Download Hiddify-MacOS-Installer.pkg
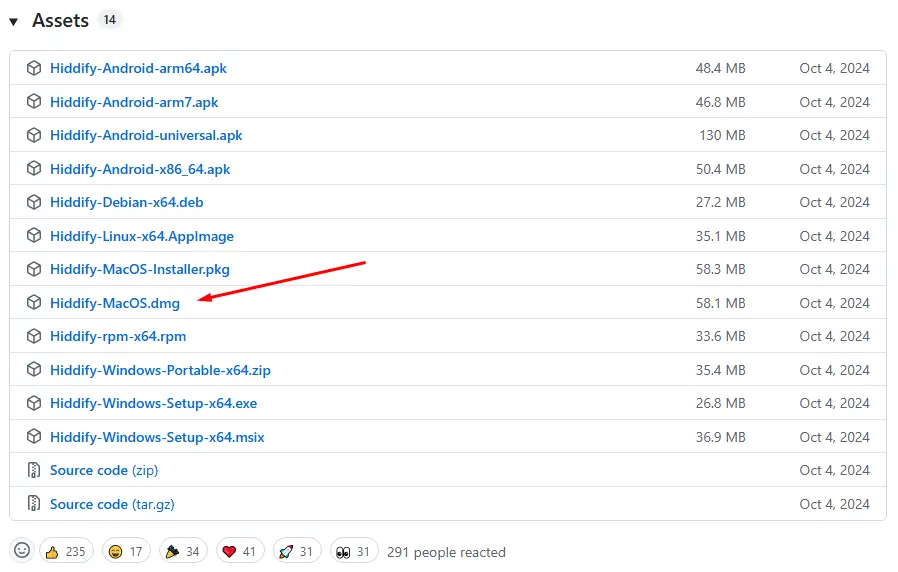 (140, 269)
